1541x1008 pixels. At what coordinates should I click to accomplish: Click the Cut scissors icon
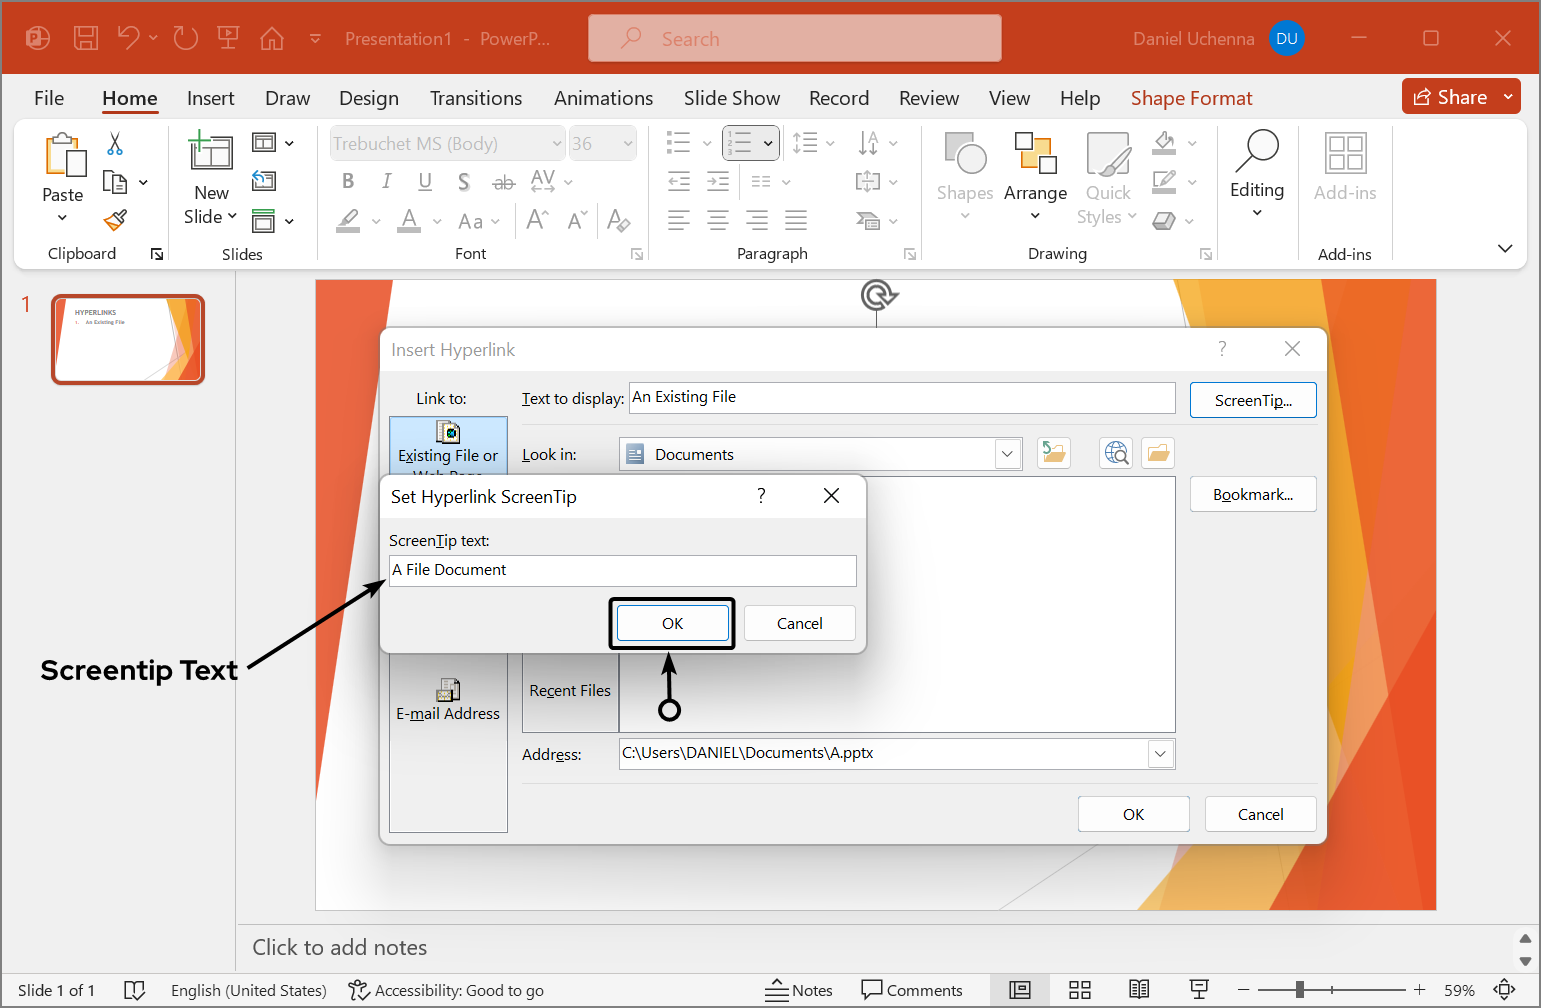115,144
